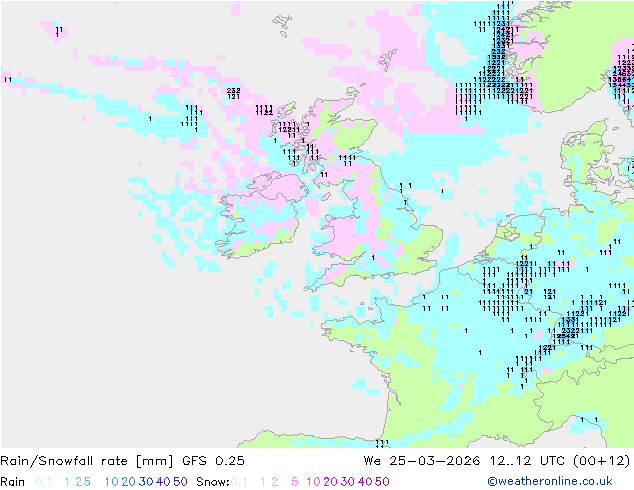The height and width of the screenshot is (490, 634).
Task: Select the Rain 20 legend color value
Action: [x=128, y=482]
